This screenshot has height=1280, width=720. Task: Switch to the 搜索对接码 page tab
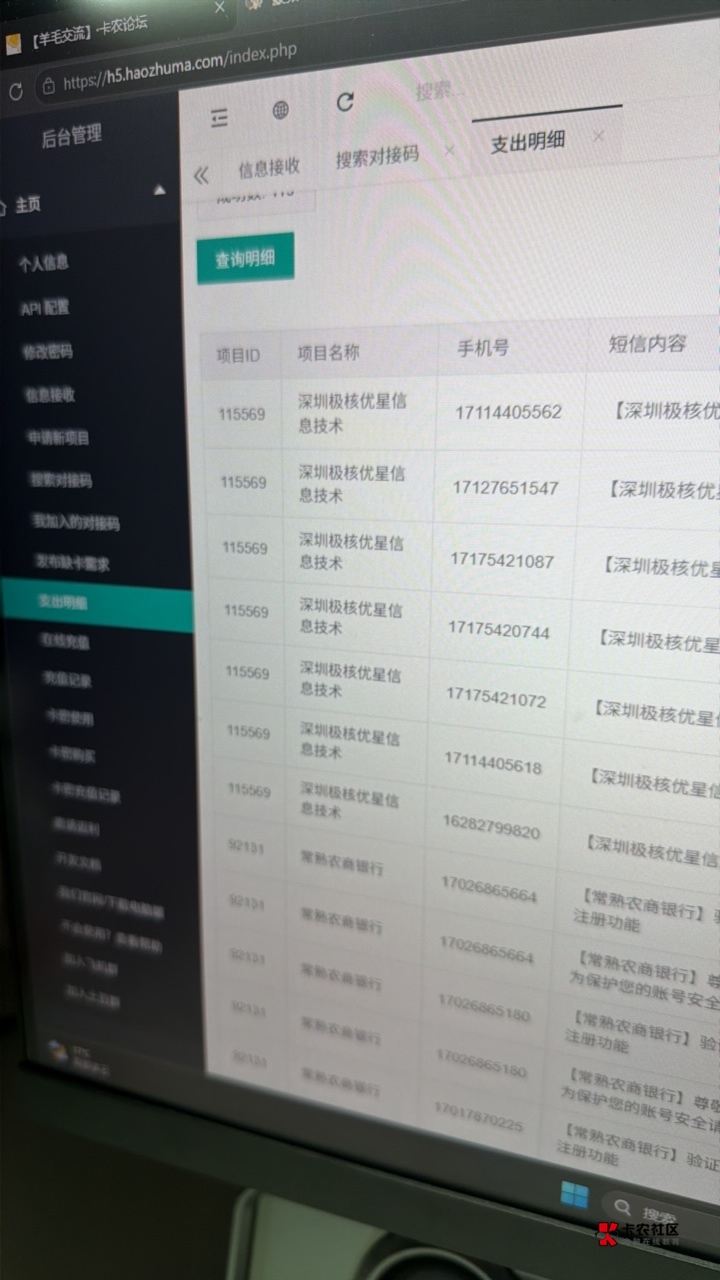377,157
